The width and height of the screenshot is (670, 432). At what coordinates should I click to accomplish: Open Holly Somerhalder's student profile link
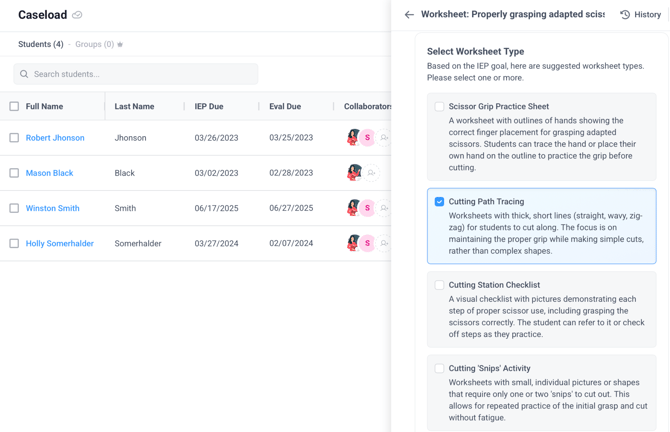[60, 243]
